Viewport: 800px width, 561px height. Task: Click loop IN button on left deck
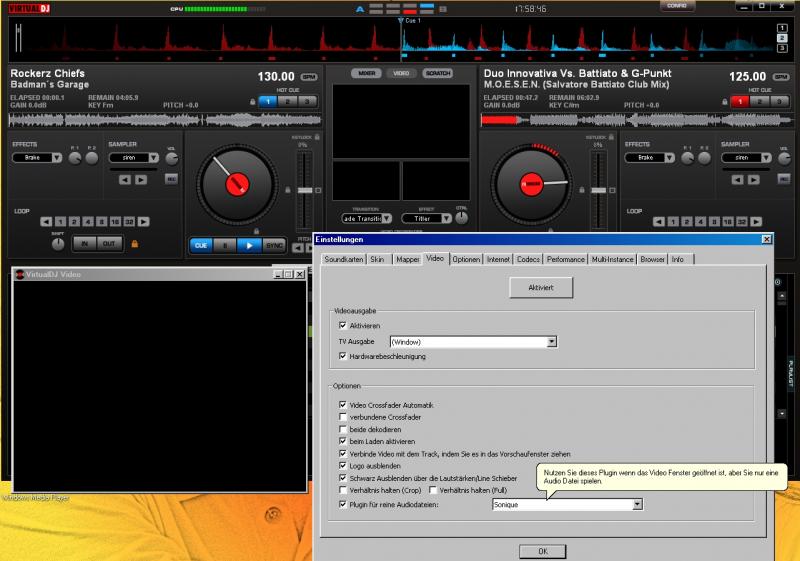(x=85, y=244)
